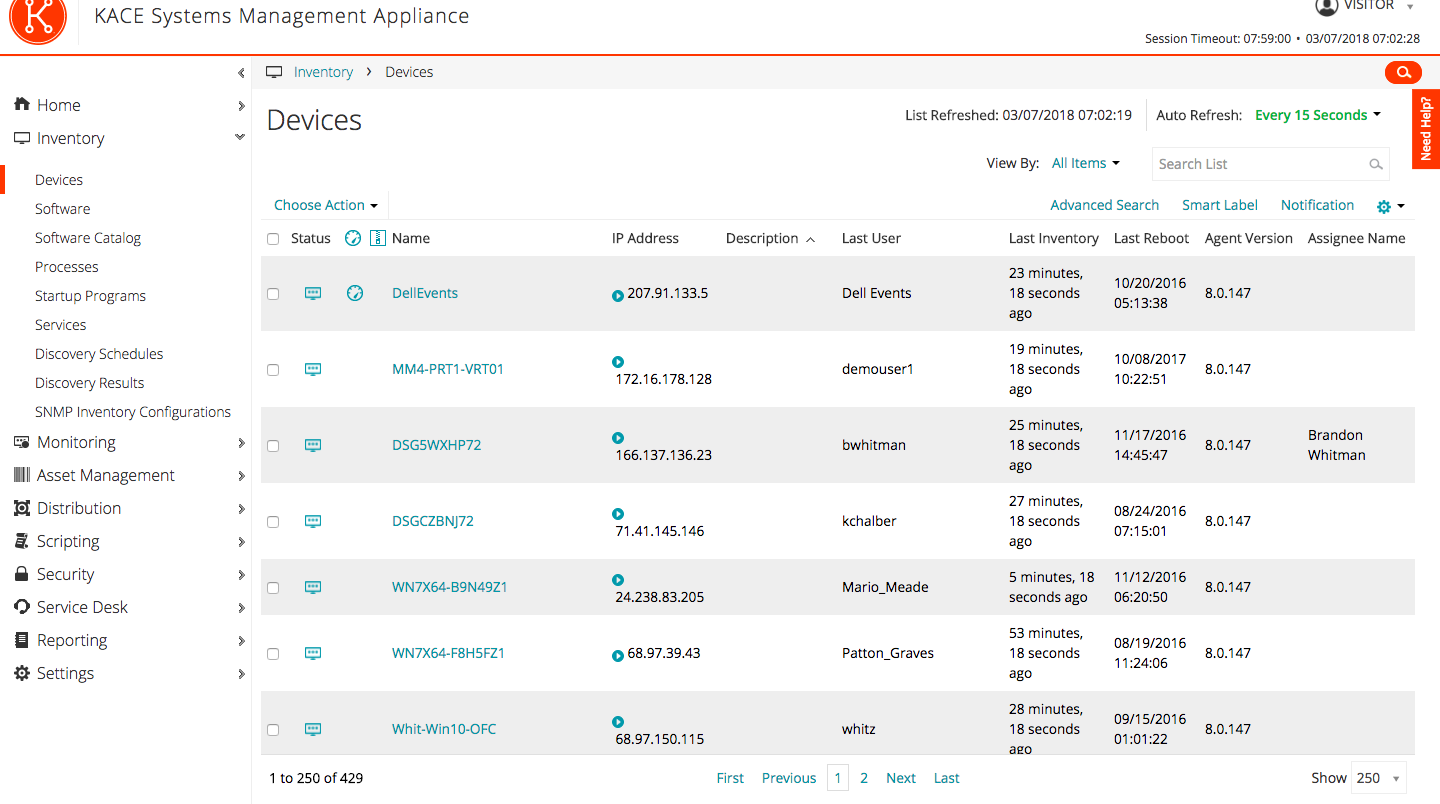
Task: Click the monitoring gauge icon for DellEvents
Action: [354, 293]
